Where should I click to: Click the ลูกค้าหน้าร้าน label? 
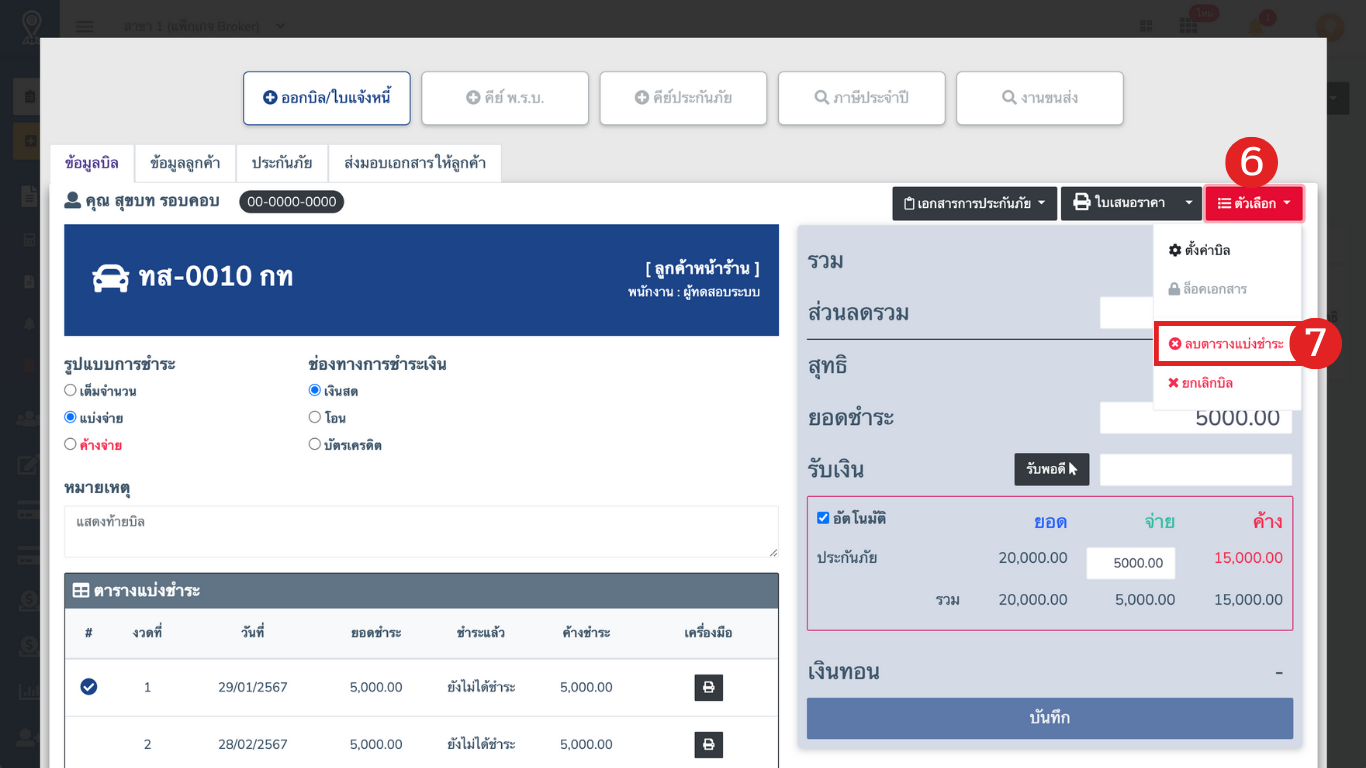[x=703, y=269]
